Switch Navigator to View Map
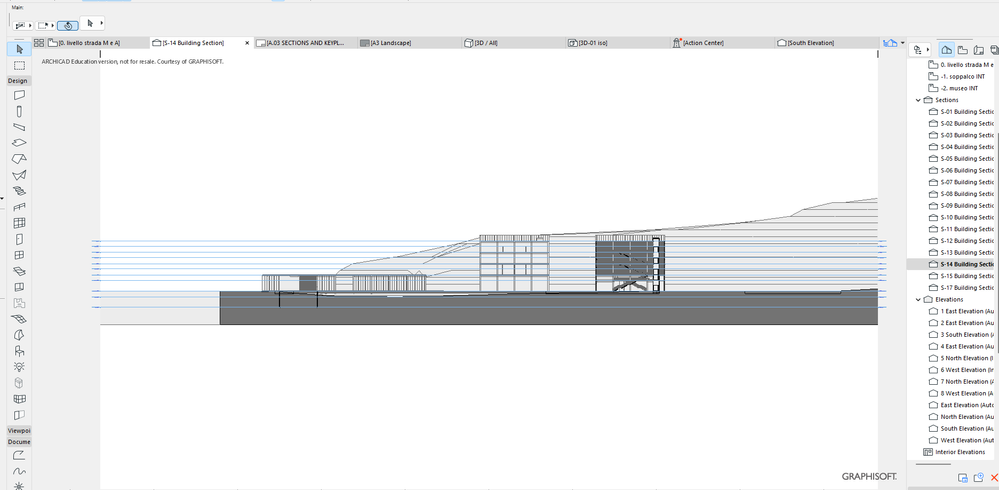The height and width of the screenshot is (490, 999). click(963, 49)
